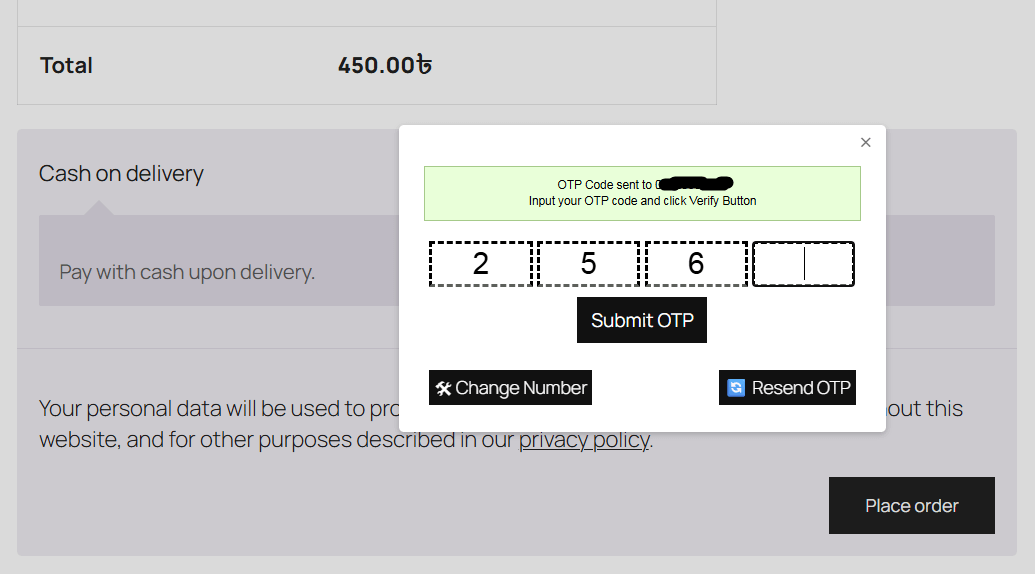
Task: Click the wrench icon beside Change Number
Action: pos(443,388)
